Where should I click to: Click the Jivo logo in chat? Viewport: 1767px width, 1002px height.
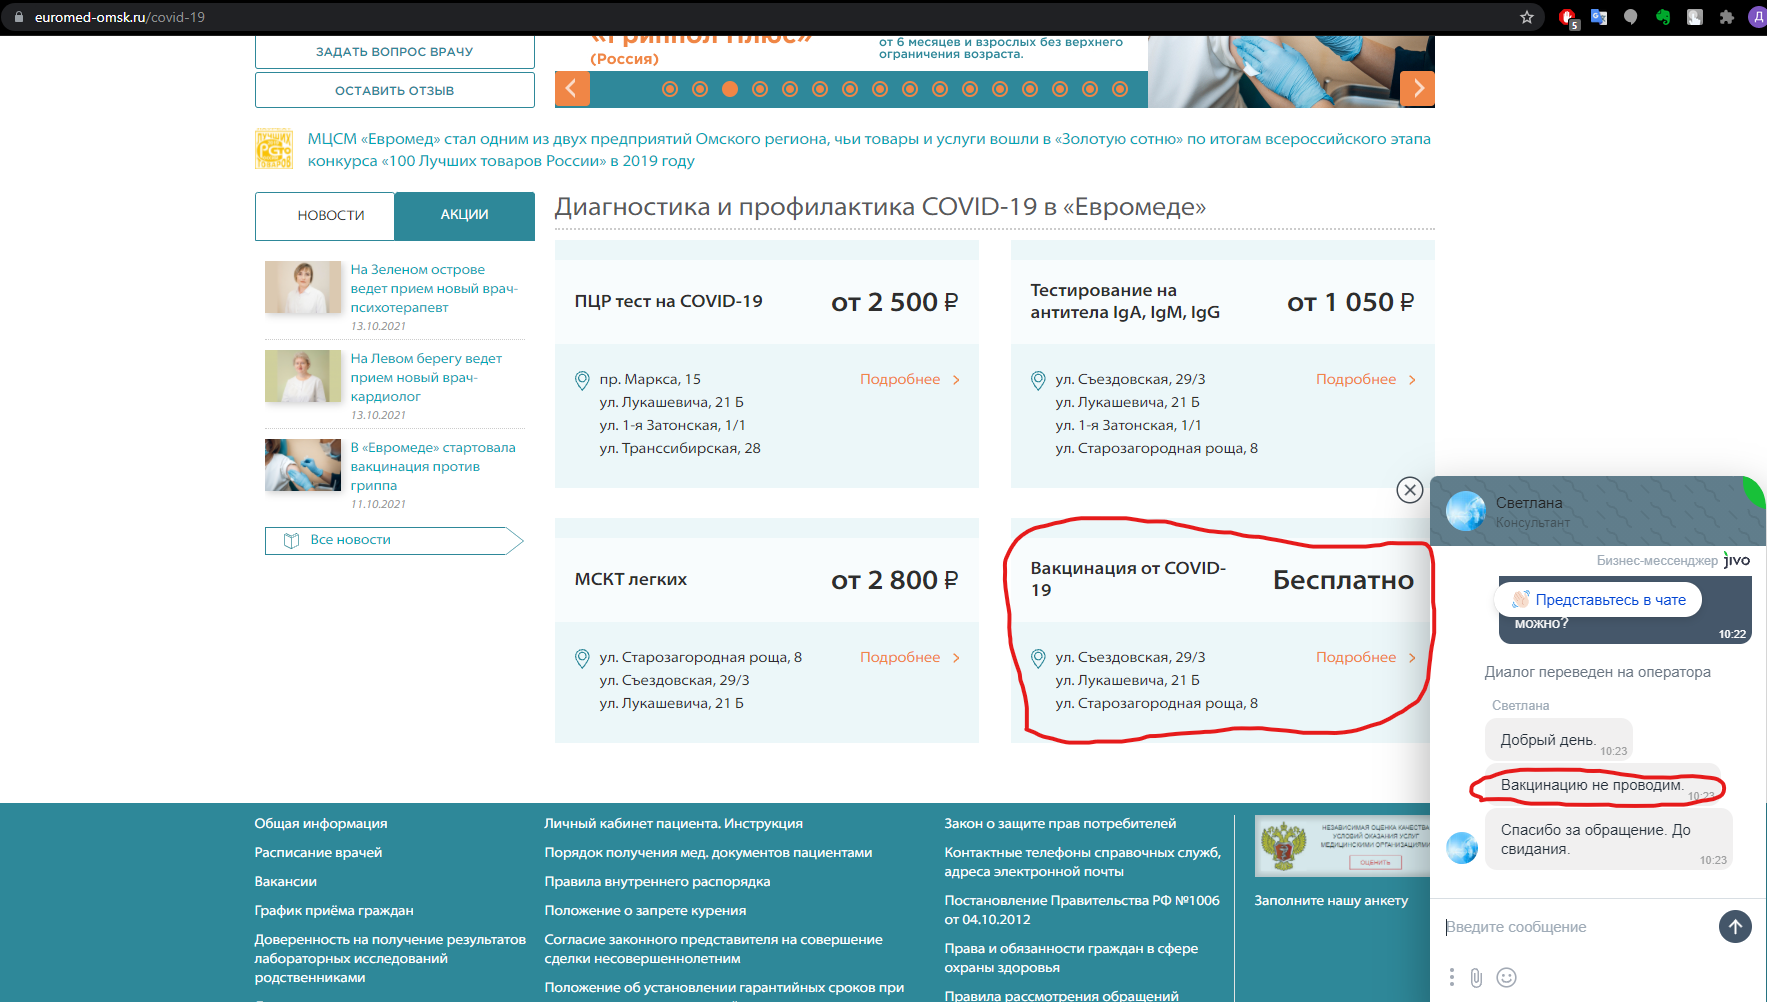coord(1737,560)
